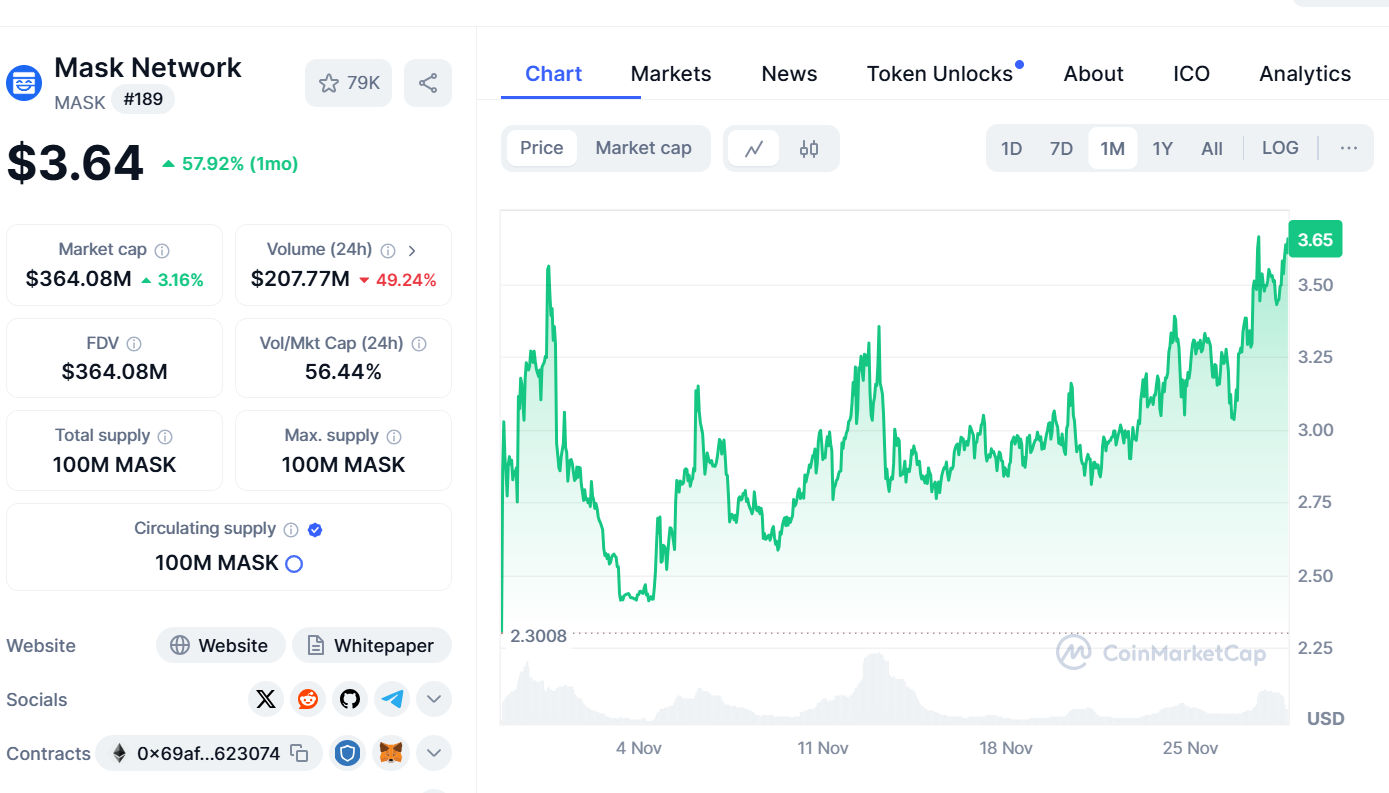Select the 1Y chart timeframe
This screenshot has width=1389, height=793.
pos(1162,147)
